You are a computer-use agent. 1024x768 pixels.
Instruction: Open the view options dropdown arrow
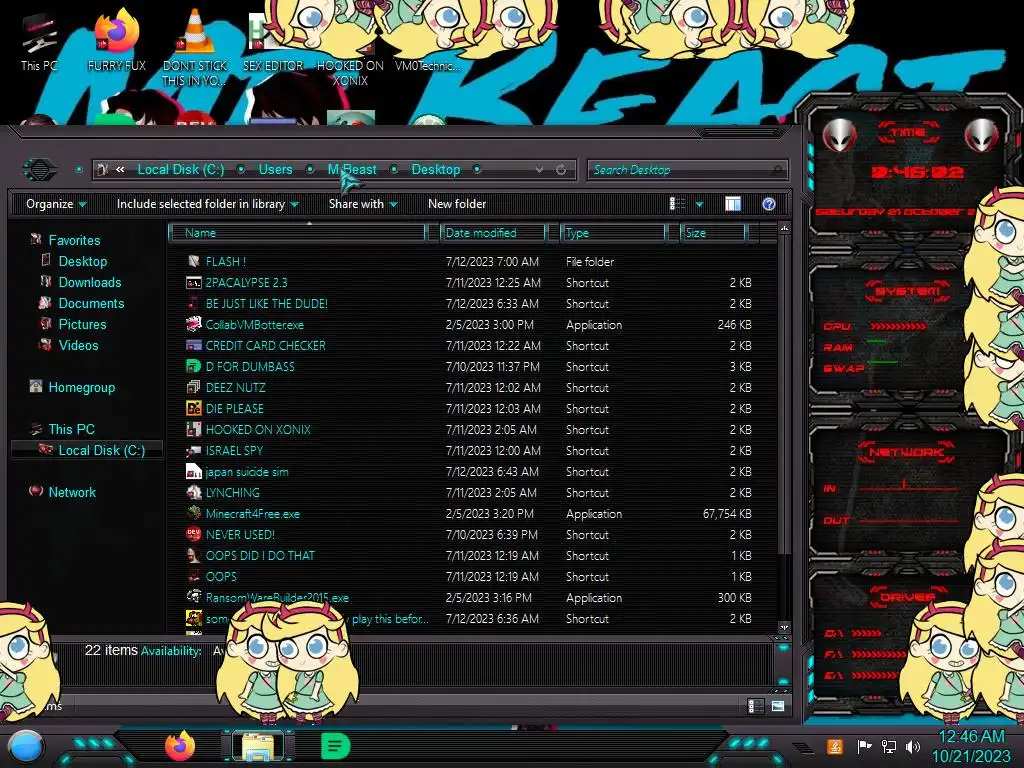tap(699, 204)
